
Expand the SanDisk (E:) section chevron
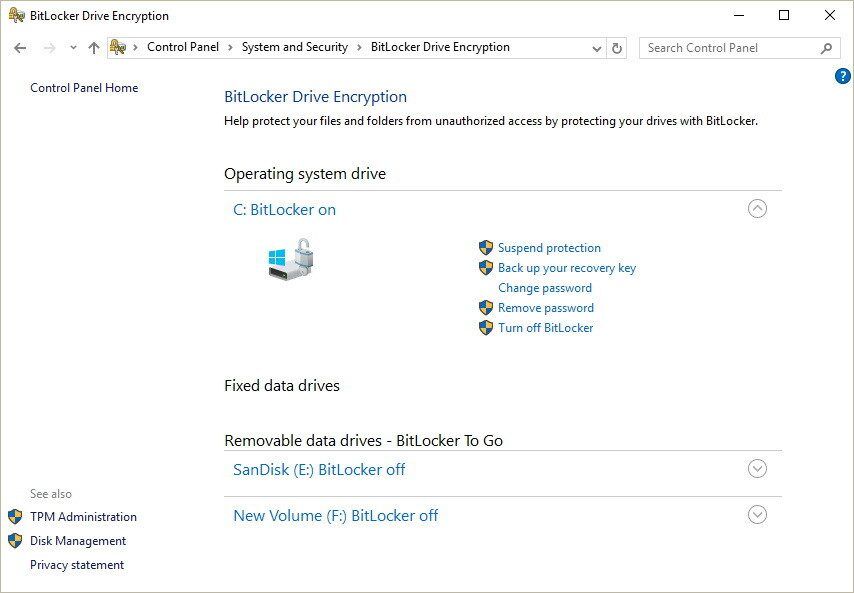click(x=757, y=468)
